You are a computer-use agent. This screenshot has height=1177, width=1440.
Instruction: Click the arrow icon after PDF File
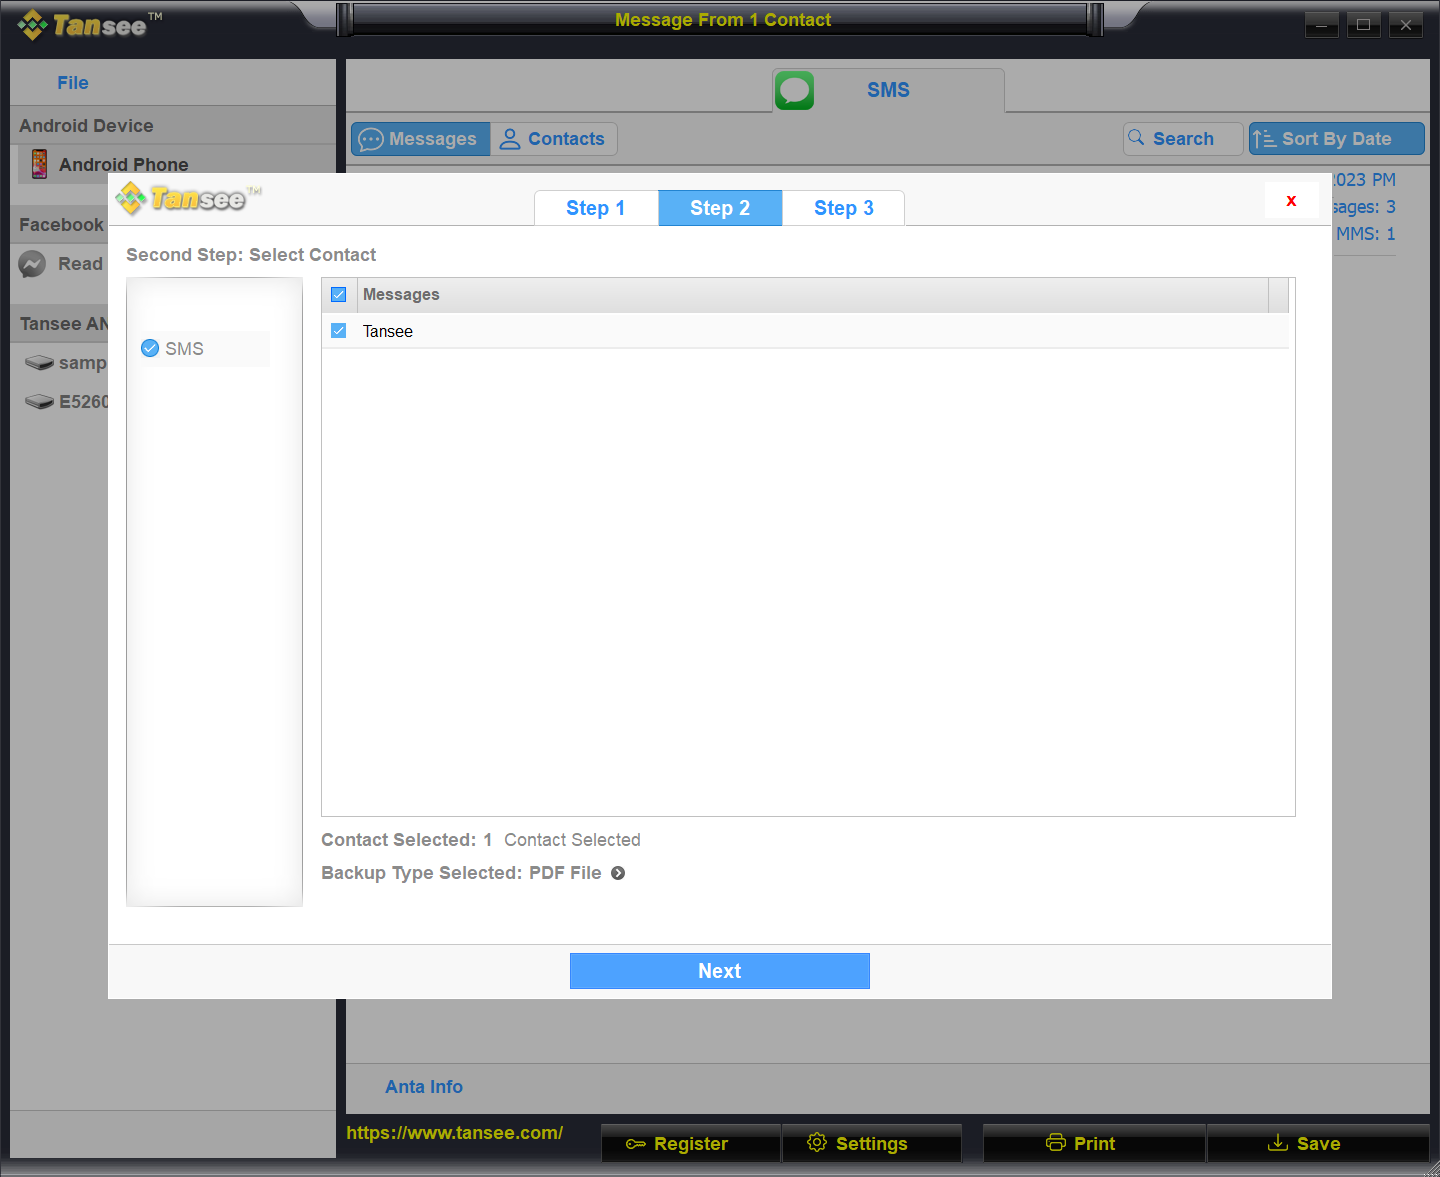pyautogui.click(x=618, y=873)
